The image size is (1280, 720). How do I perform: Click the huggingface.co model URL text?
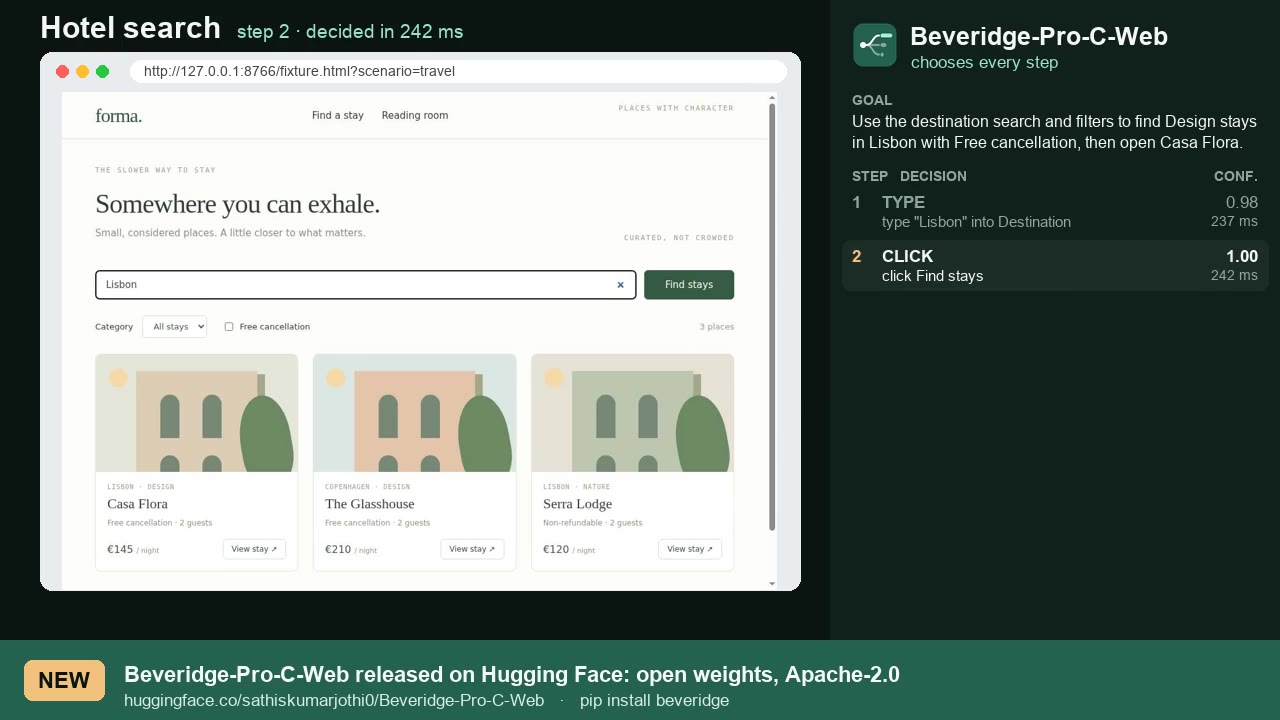(x=334, y=701)
